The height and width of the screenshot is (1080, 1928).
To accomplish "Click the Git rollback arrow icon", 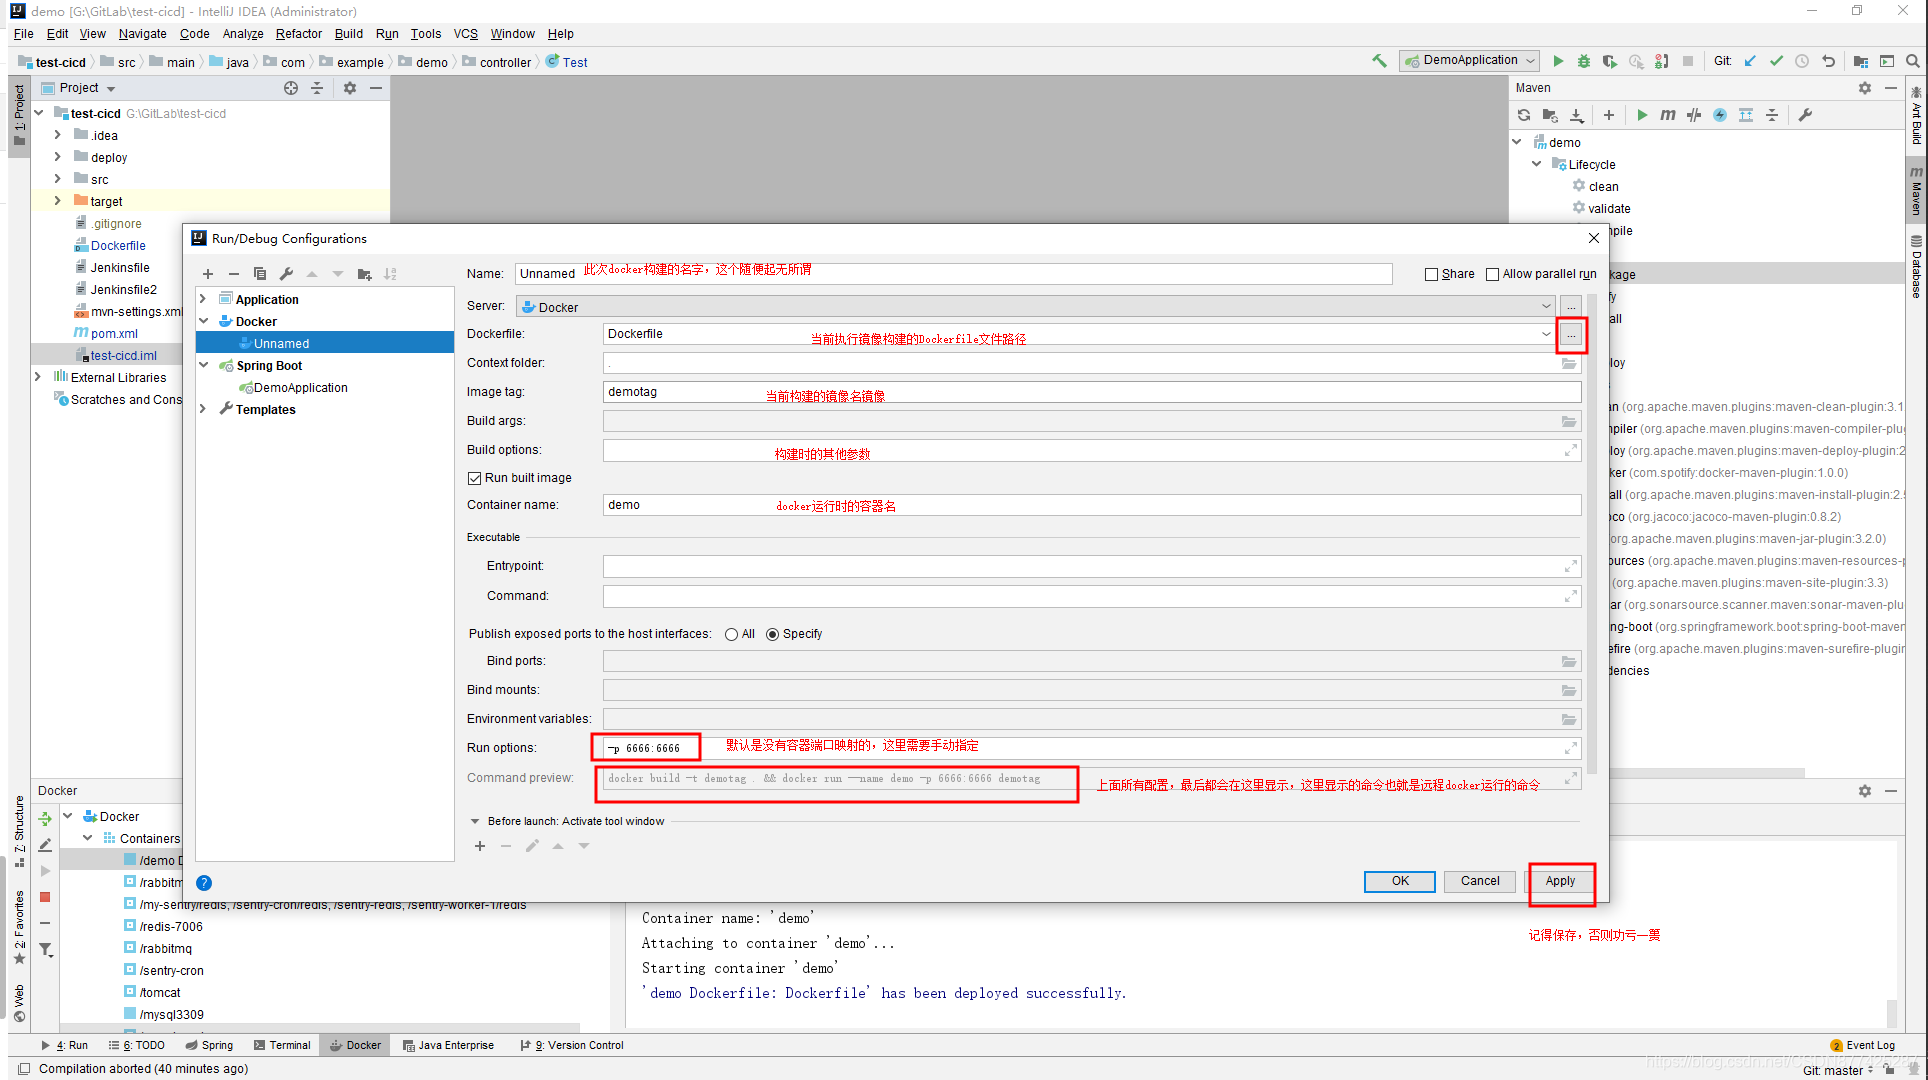I will (x=1828, y=61).
